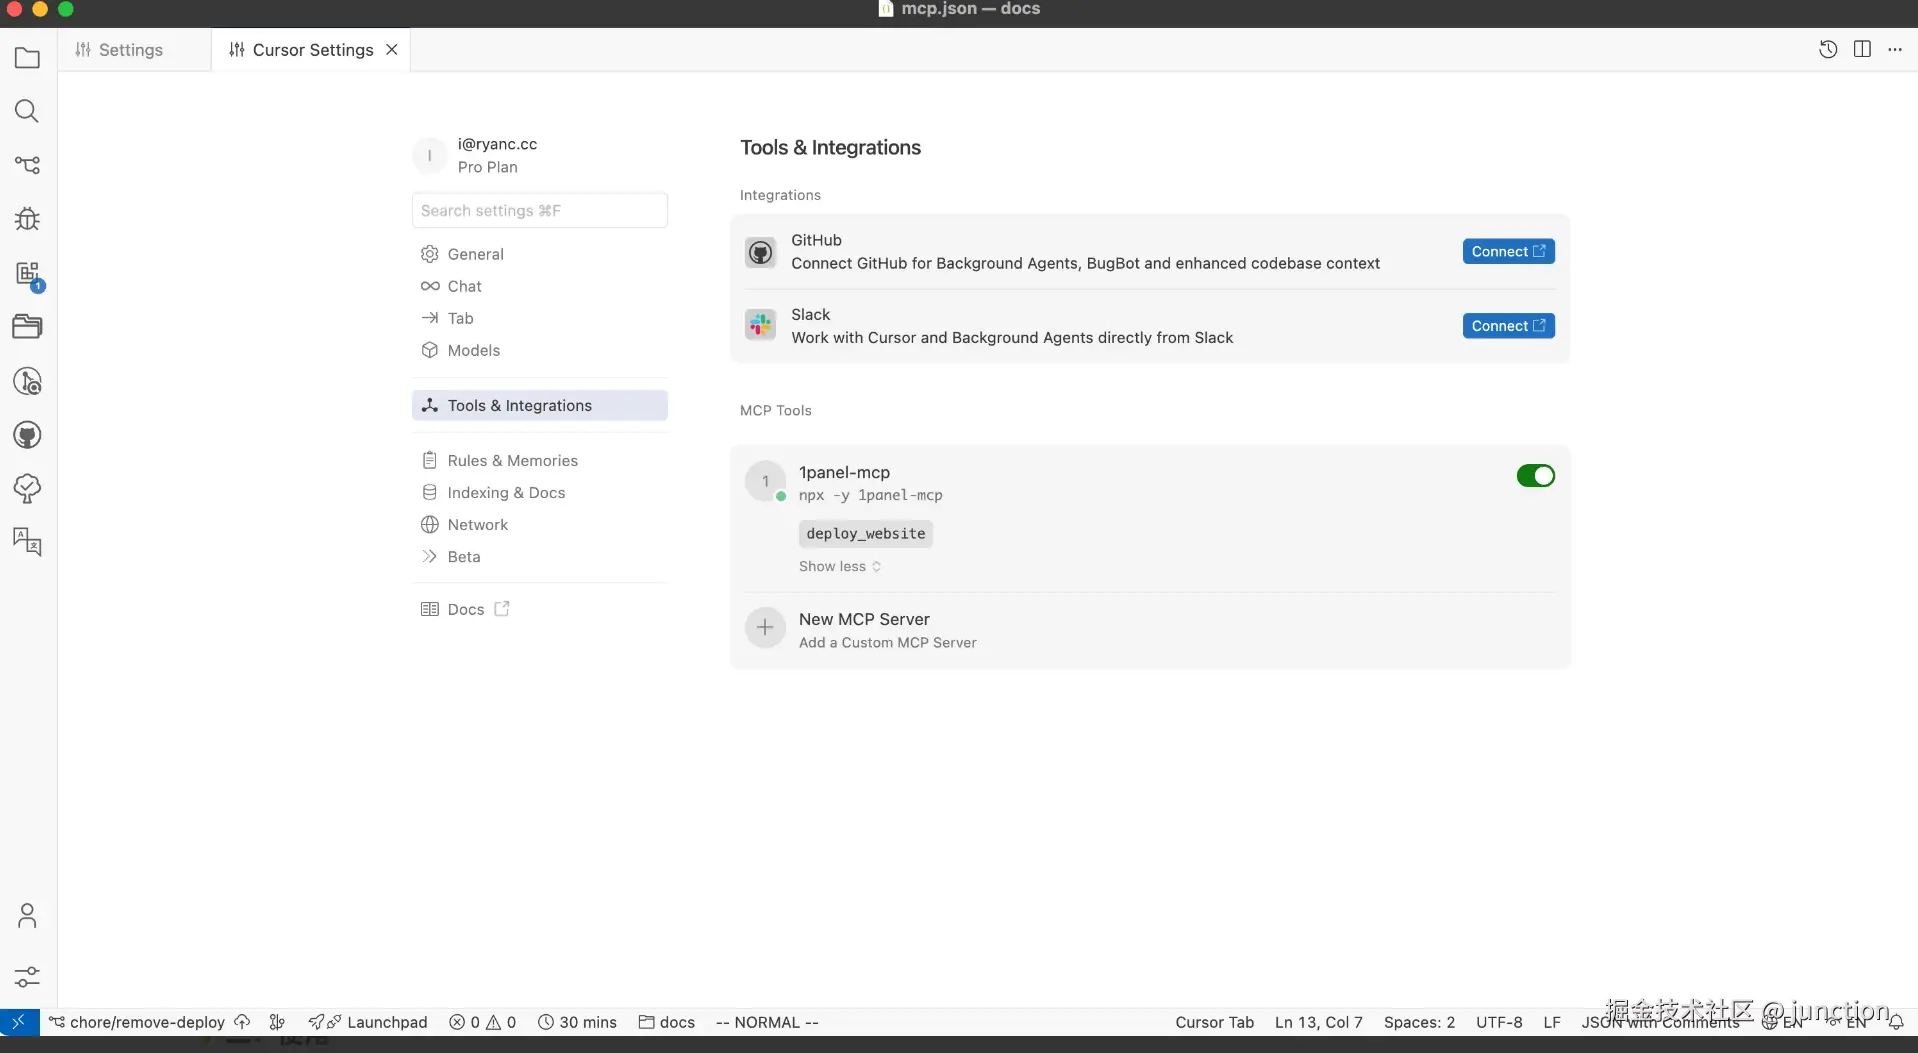
Task: Click the i@ryanc.cc account name
Action: (497, 144)
